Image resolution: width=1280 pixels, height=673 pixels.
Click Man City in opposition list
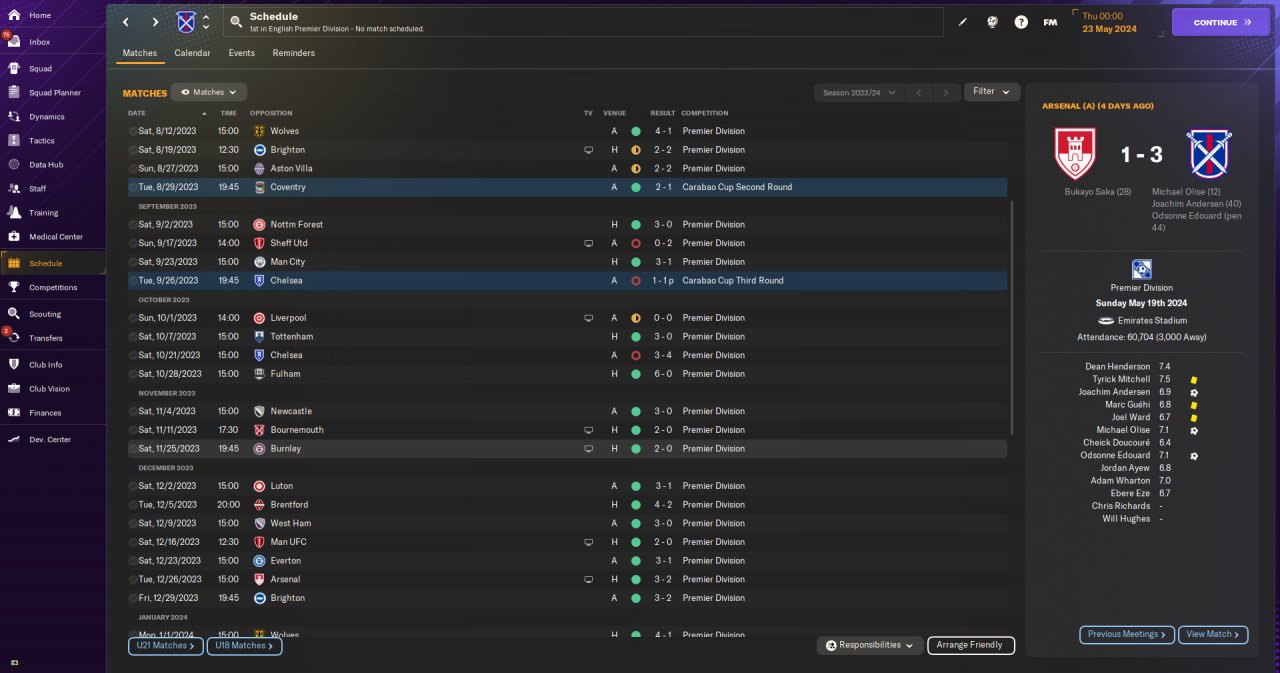287,262
